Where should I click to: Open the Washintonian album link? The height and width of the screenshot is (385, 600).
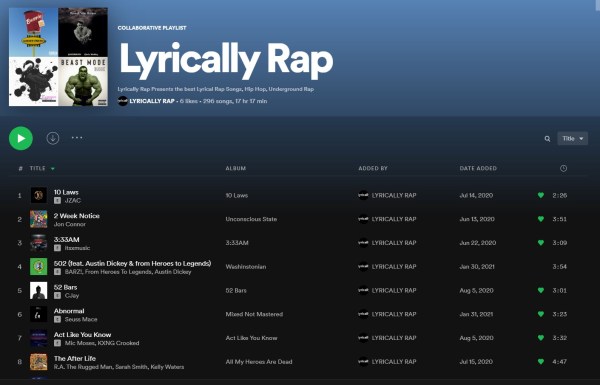(246, 266)
